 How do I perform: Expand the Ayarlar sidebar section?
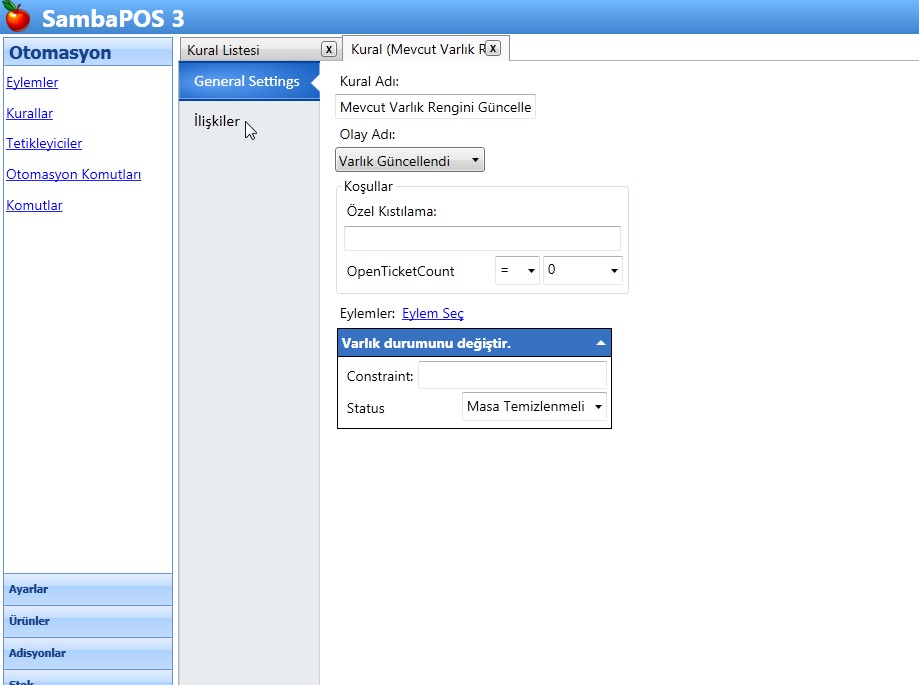88,589
